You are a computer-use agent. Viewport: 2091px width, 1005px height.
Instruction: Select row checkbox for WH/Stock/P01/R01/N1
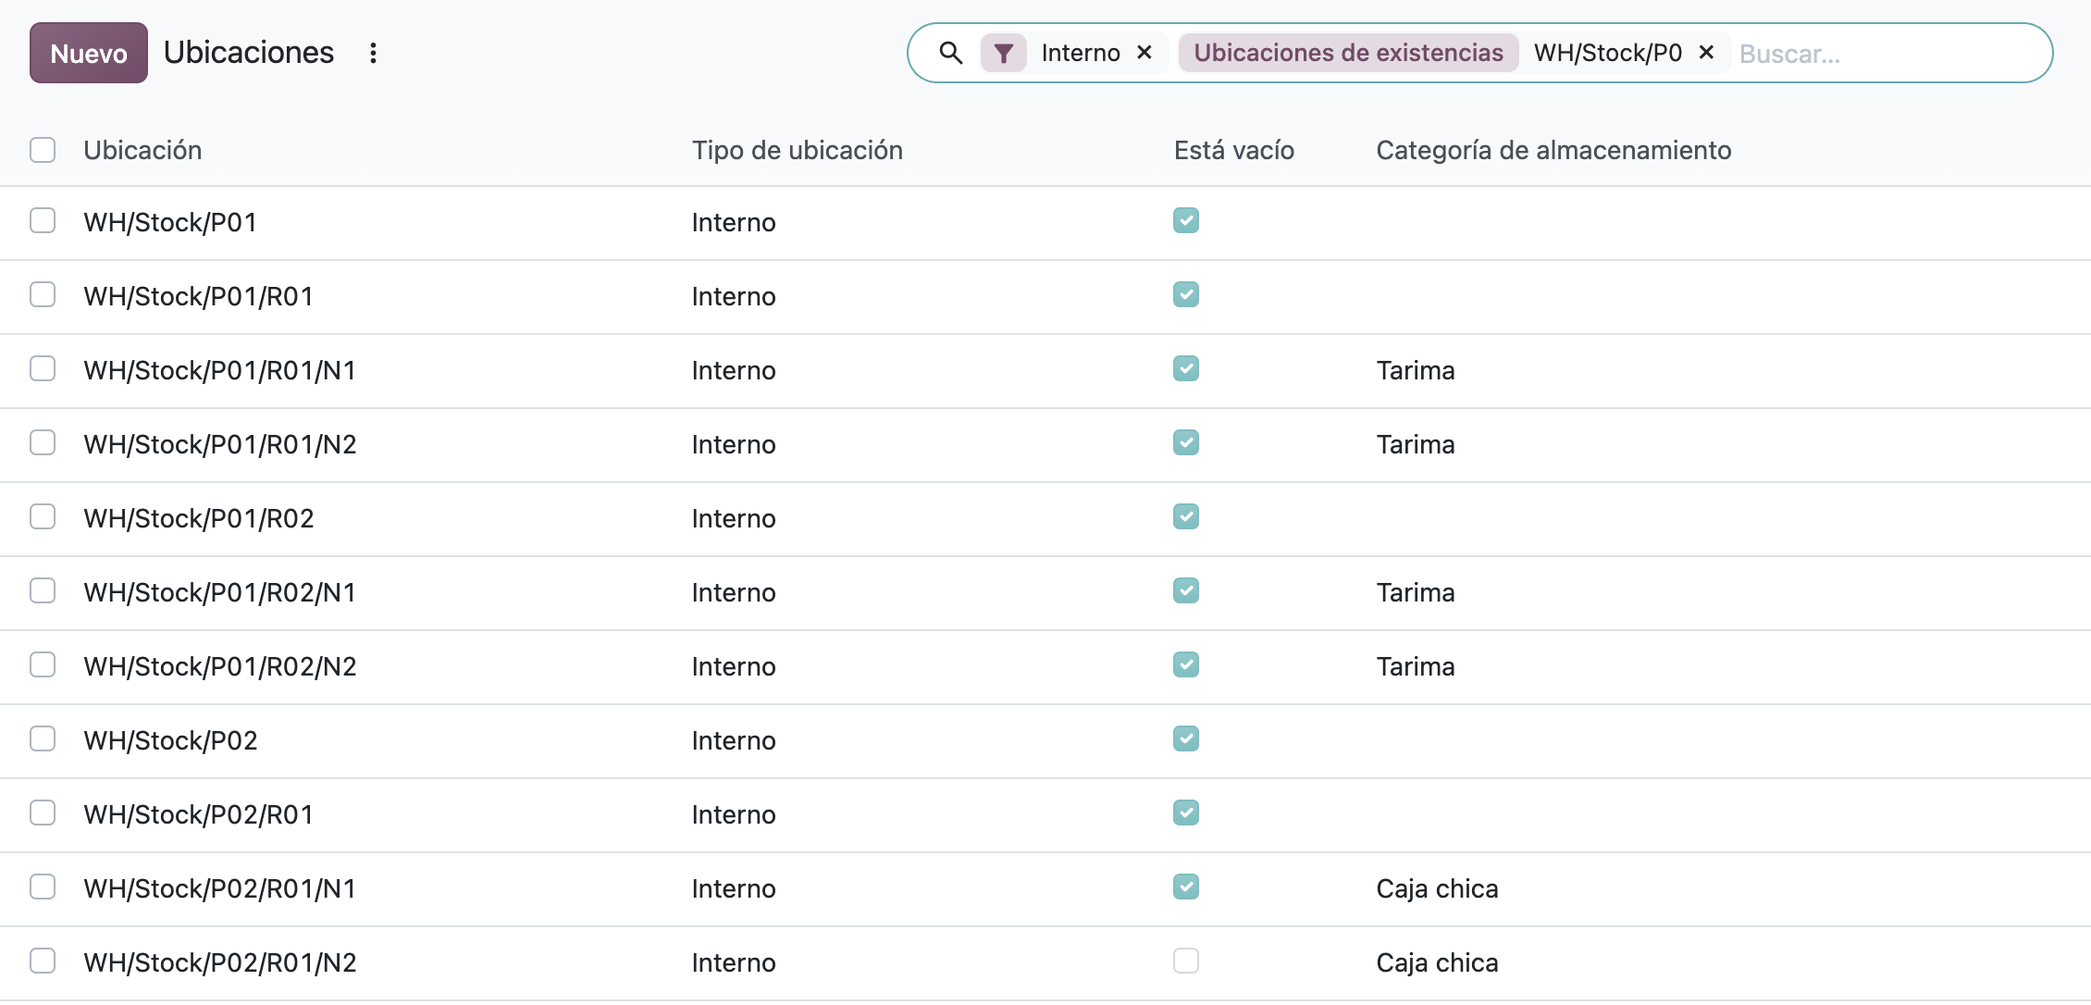click(x=43, y=368)
